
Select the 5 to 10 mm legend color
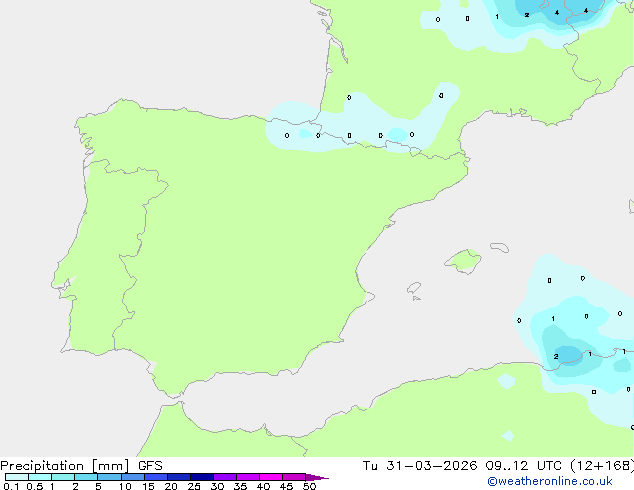[x=109, y=477]
